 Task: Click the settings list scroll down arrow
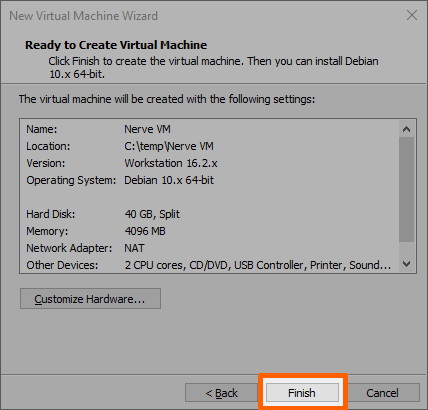pyautogui.click(x=406, y=264)
